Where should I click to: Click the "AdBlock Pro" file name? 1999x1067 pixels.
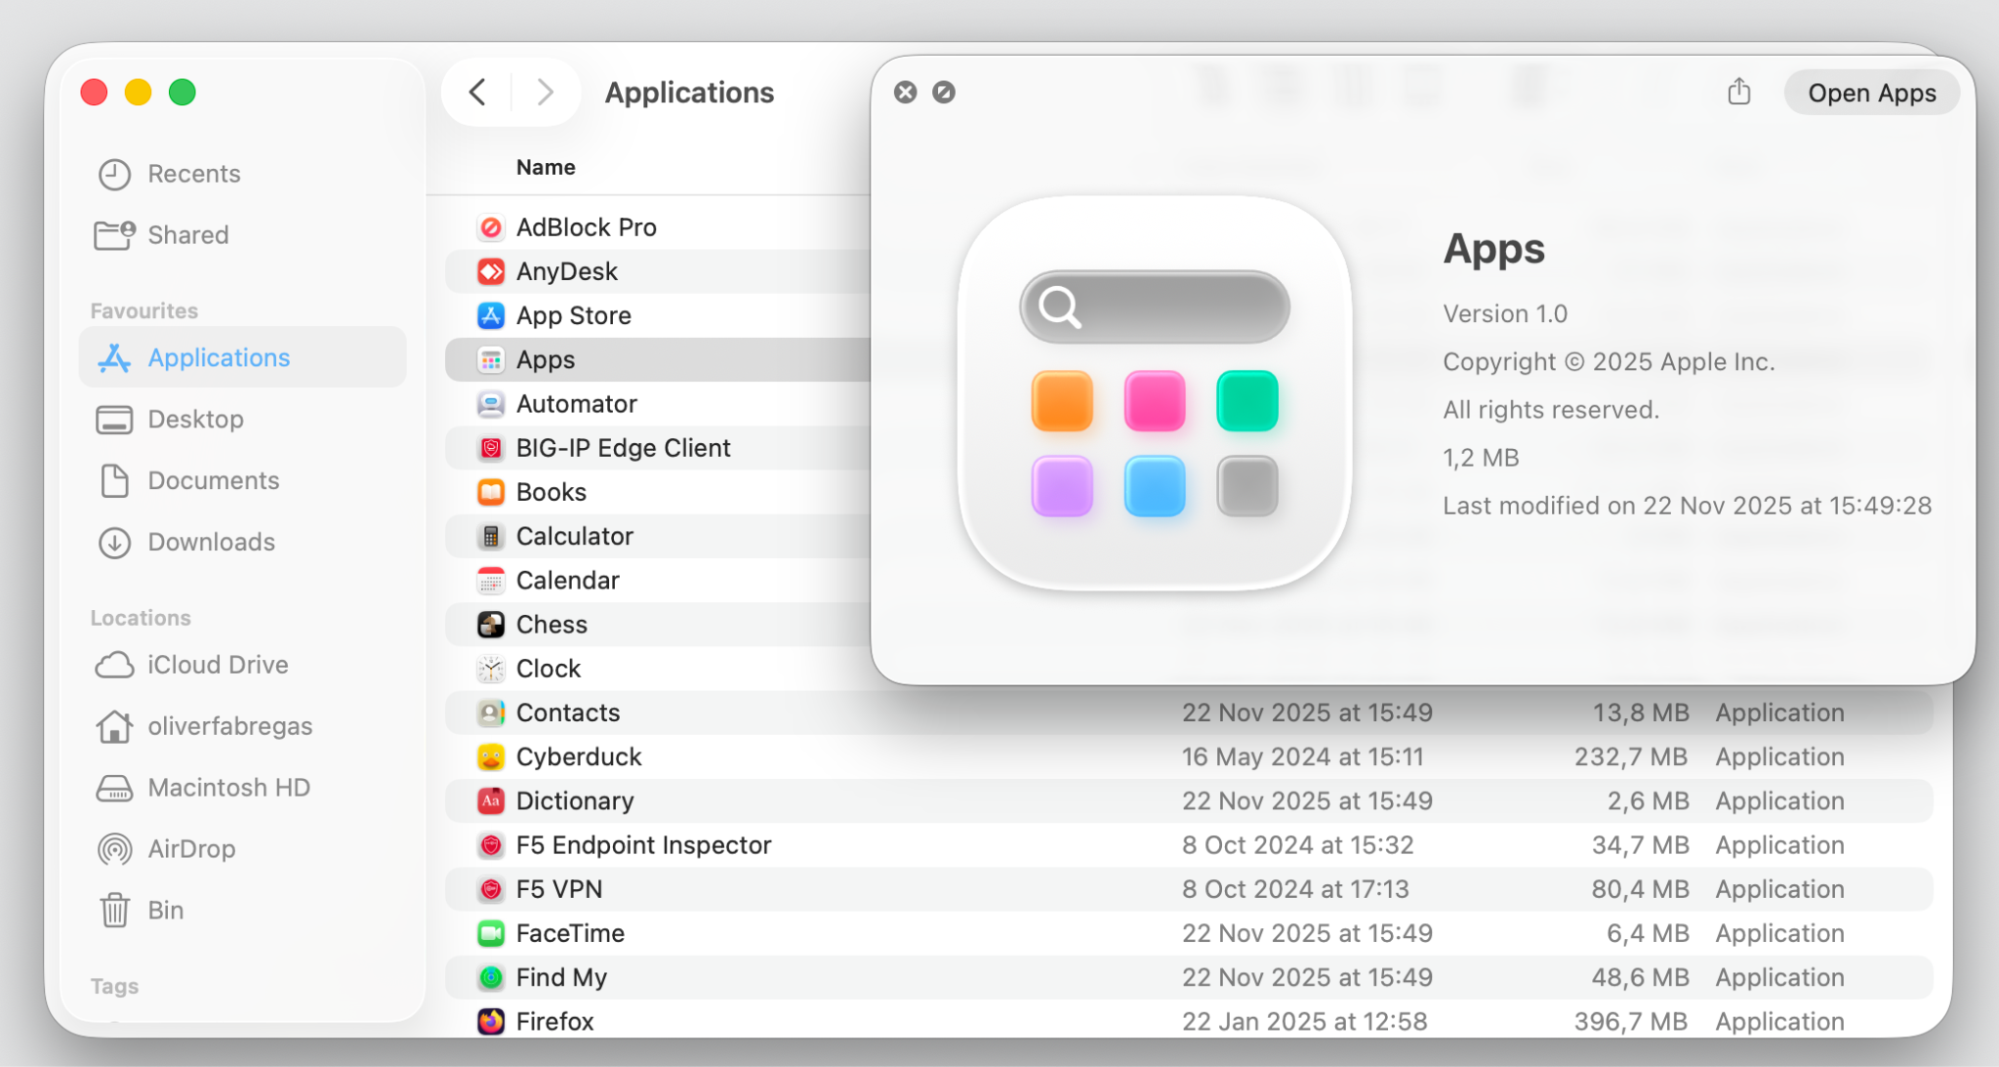click(586, 228)
